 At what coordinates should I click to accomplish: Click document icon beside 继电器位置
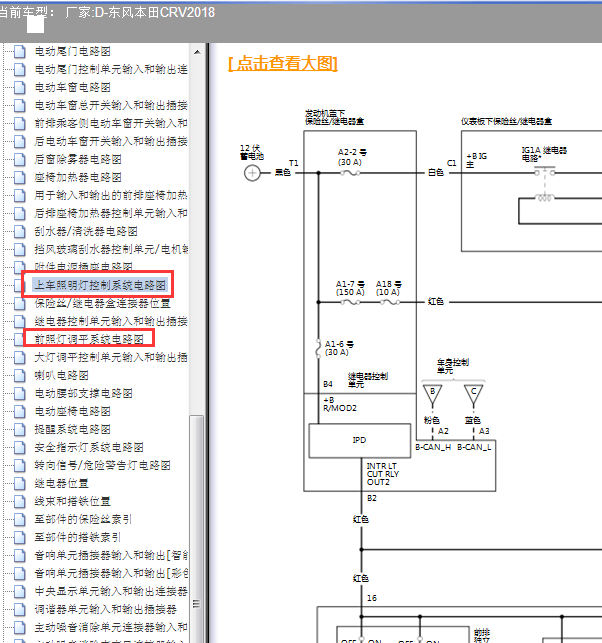(x=19, y=483)
